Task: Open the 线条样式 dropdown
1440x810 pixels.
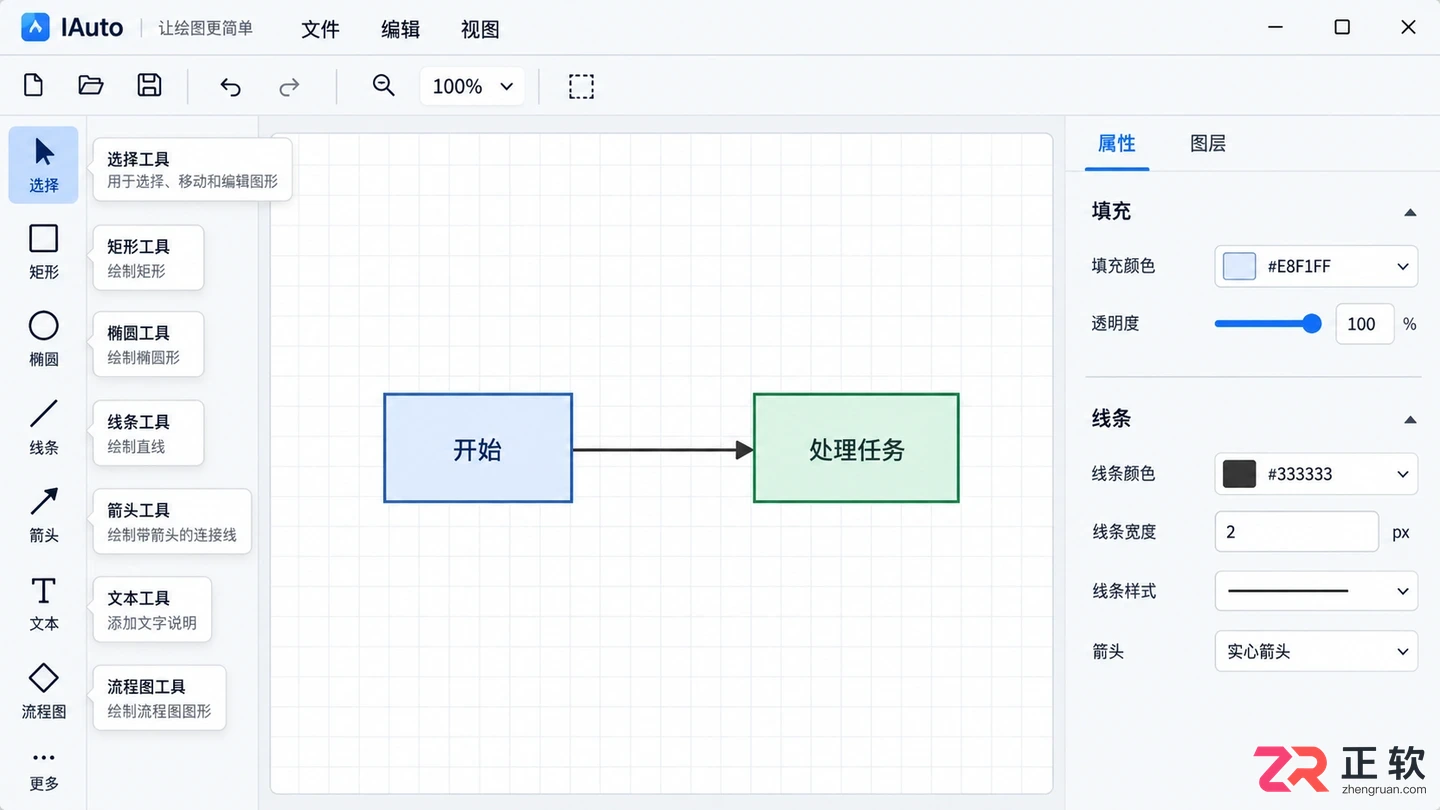Action: (1316, 591)
